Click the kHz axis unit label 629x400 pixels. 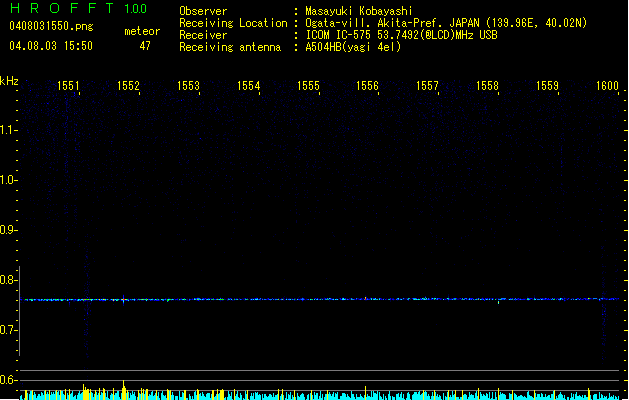point(9,81)
